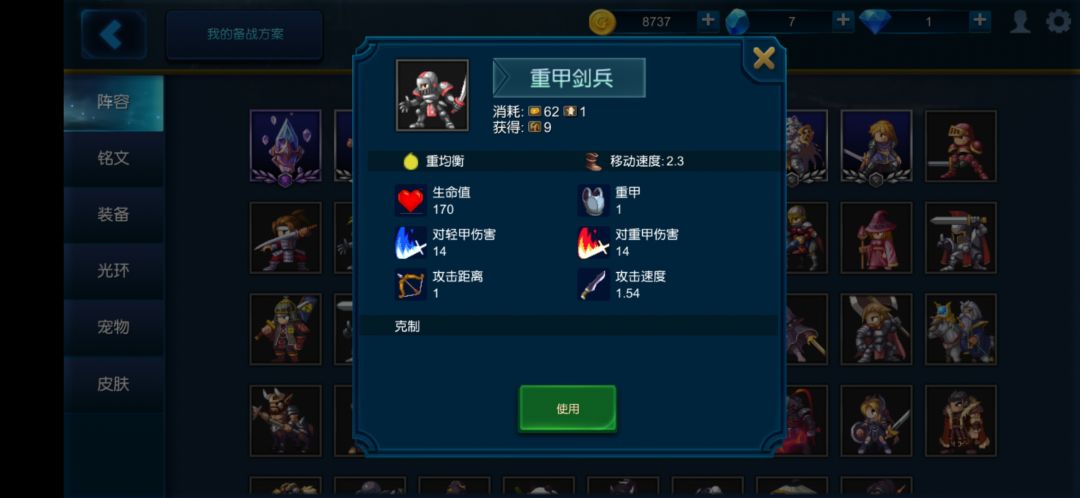Add gold coins with plus button
1080x498 pixels.
coord(707,21)
